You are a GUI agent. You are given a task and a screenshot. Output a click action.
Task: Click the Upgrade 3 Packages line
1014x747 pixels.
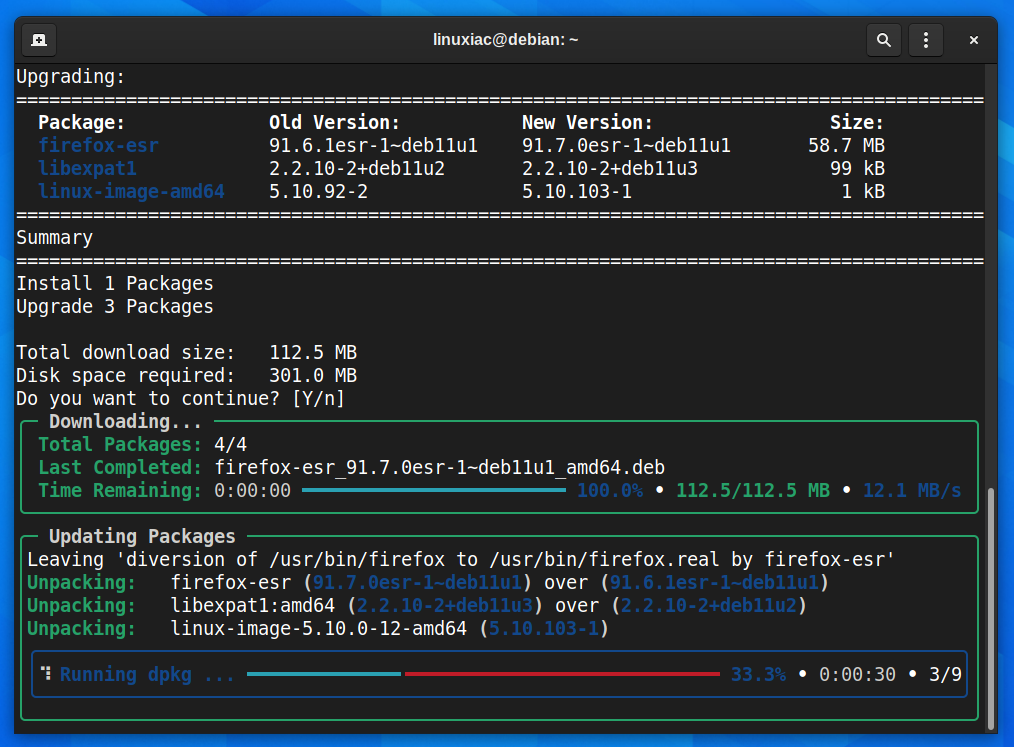point(114,307)
